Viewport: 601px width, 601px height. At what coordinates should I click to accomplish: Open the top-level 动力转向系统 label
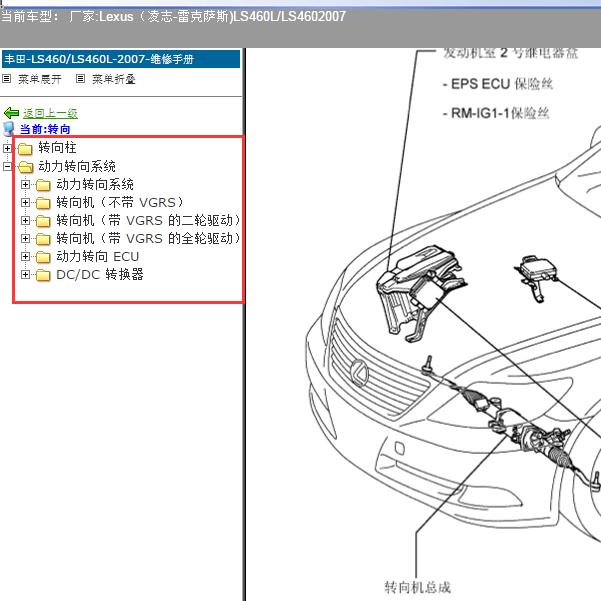[x=77, y=166]
